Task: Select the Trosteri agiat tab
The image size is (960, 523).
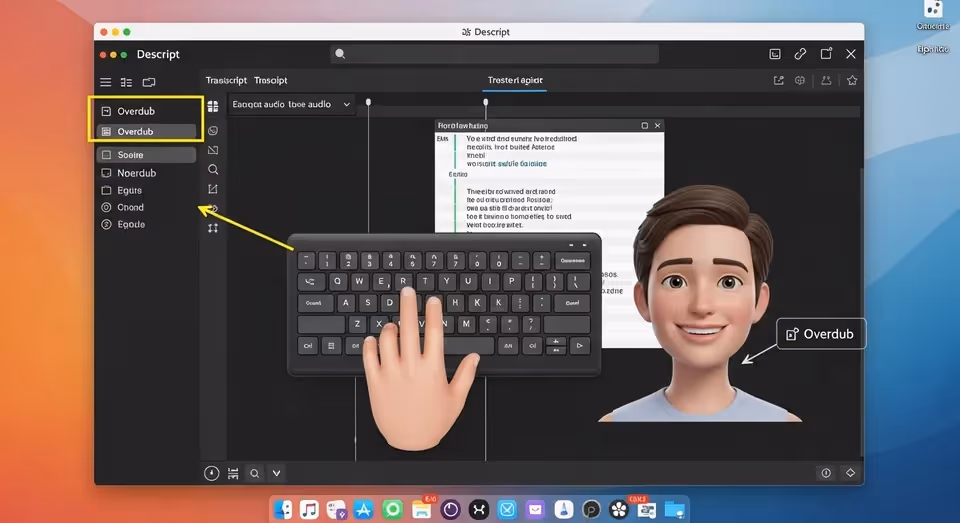Action: click(x=515, y=80)
